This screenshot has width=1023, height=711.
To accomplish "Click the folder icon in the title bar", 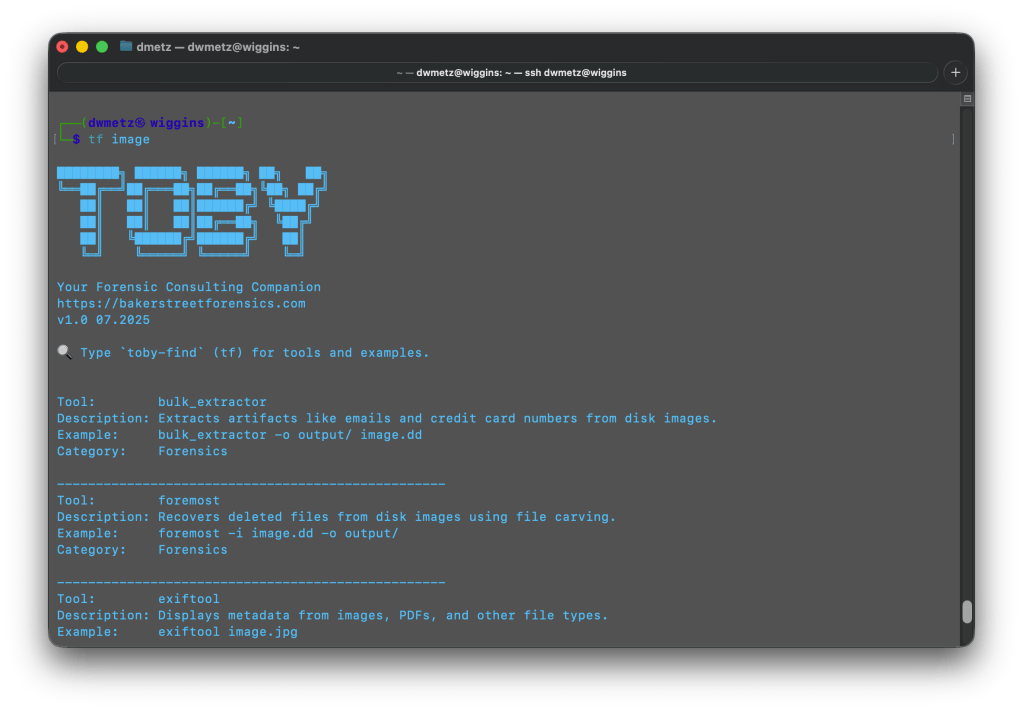I will (126, 46).
